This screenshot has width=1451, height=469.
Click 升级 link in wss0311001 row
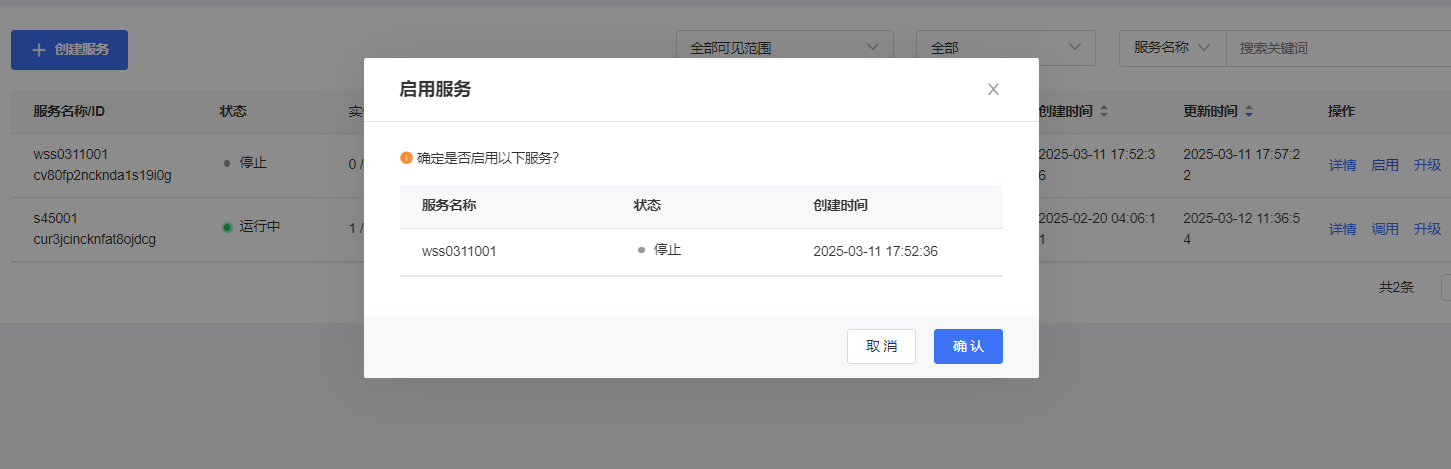coord(1427,165)
